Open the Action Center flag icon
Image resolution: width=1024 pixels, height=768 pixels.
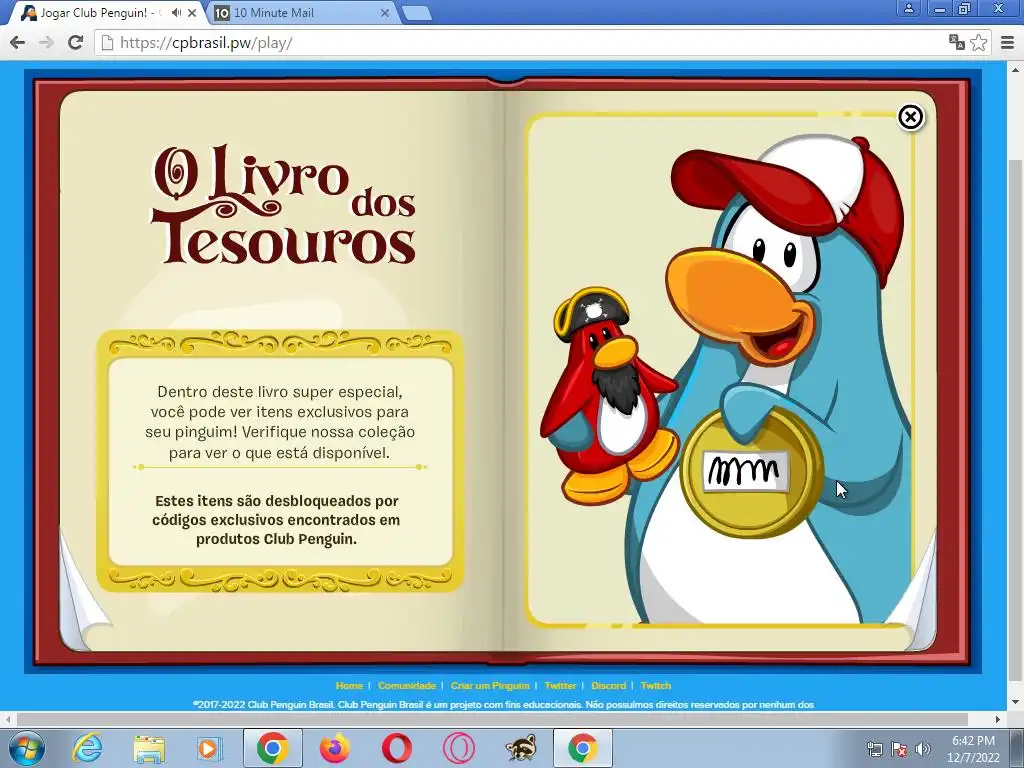[899, 749]
